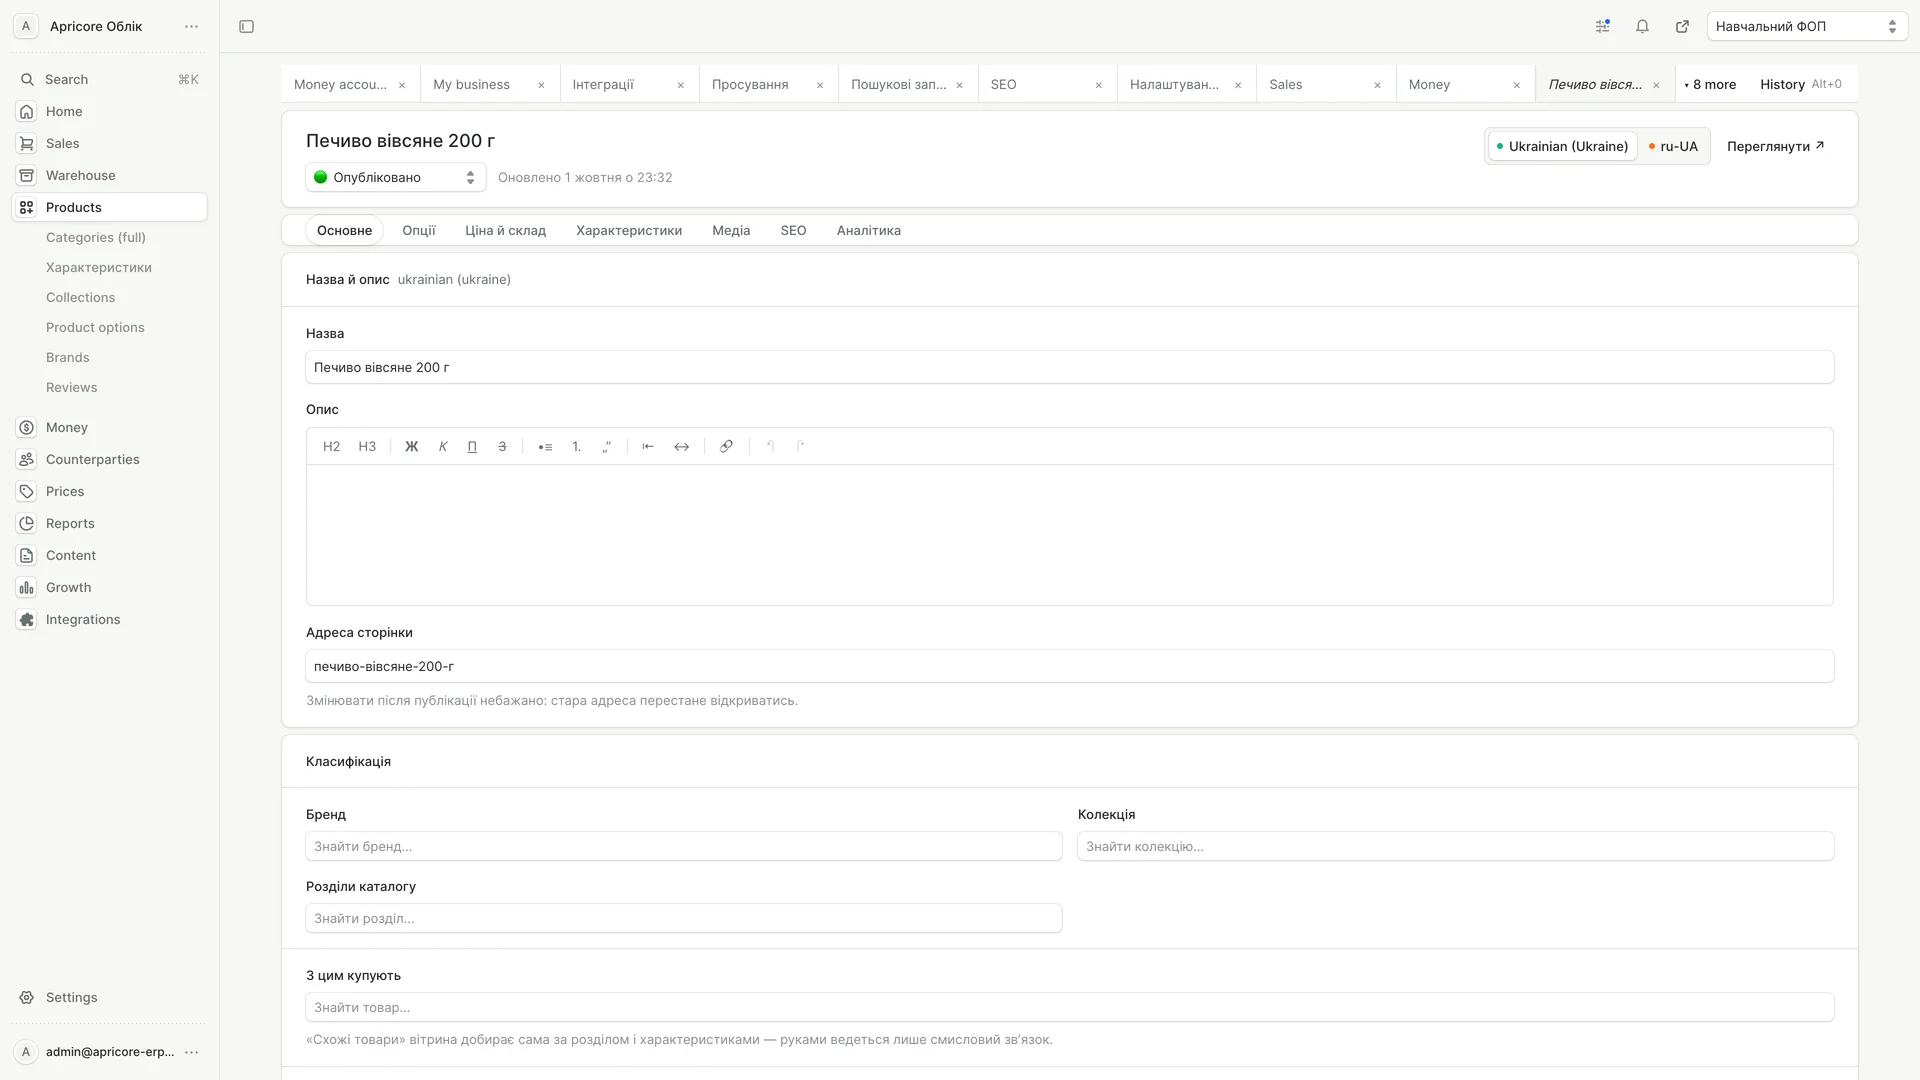Click the Колекція search field
The height and width of the screenshot is (1080, 1920).
1455,846
